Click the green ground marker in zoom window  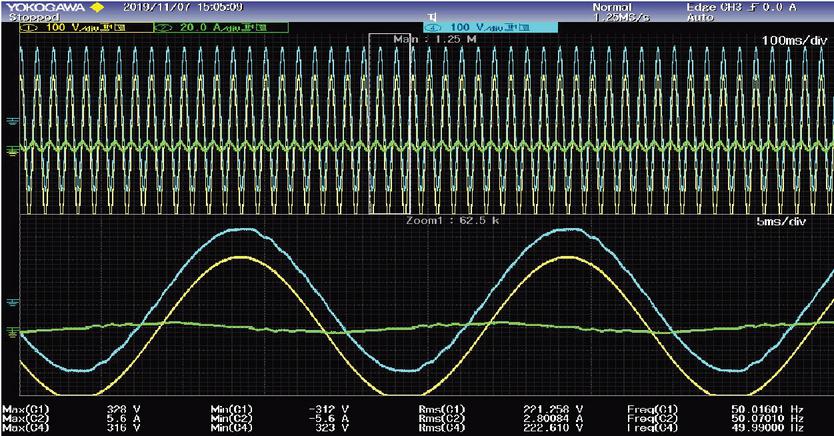[11, 331]
